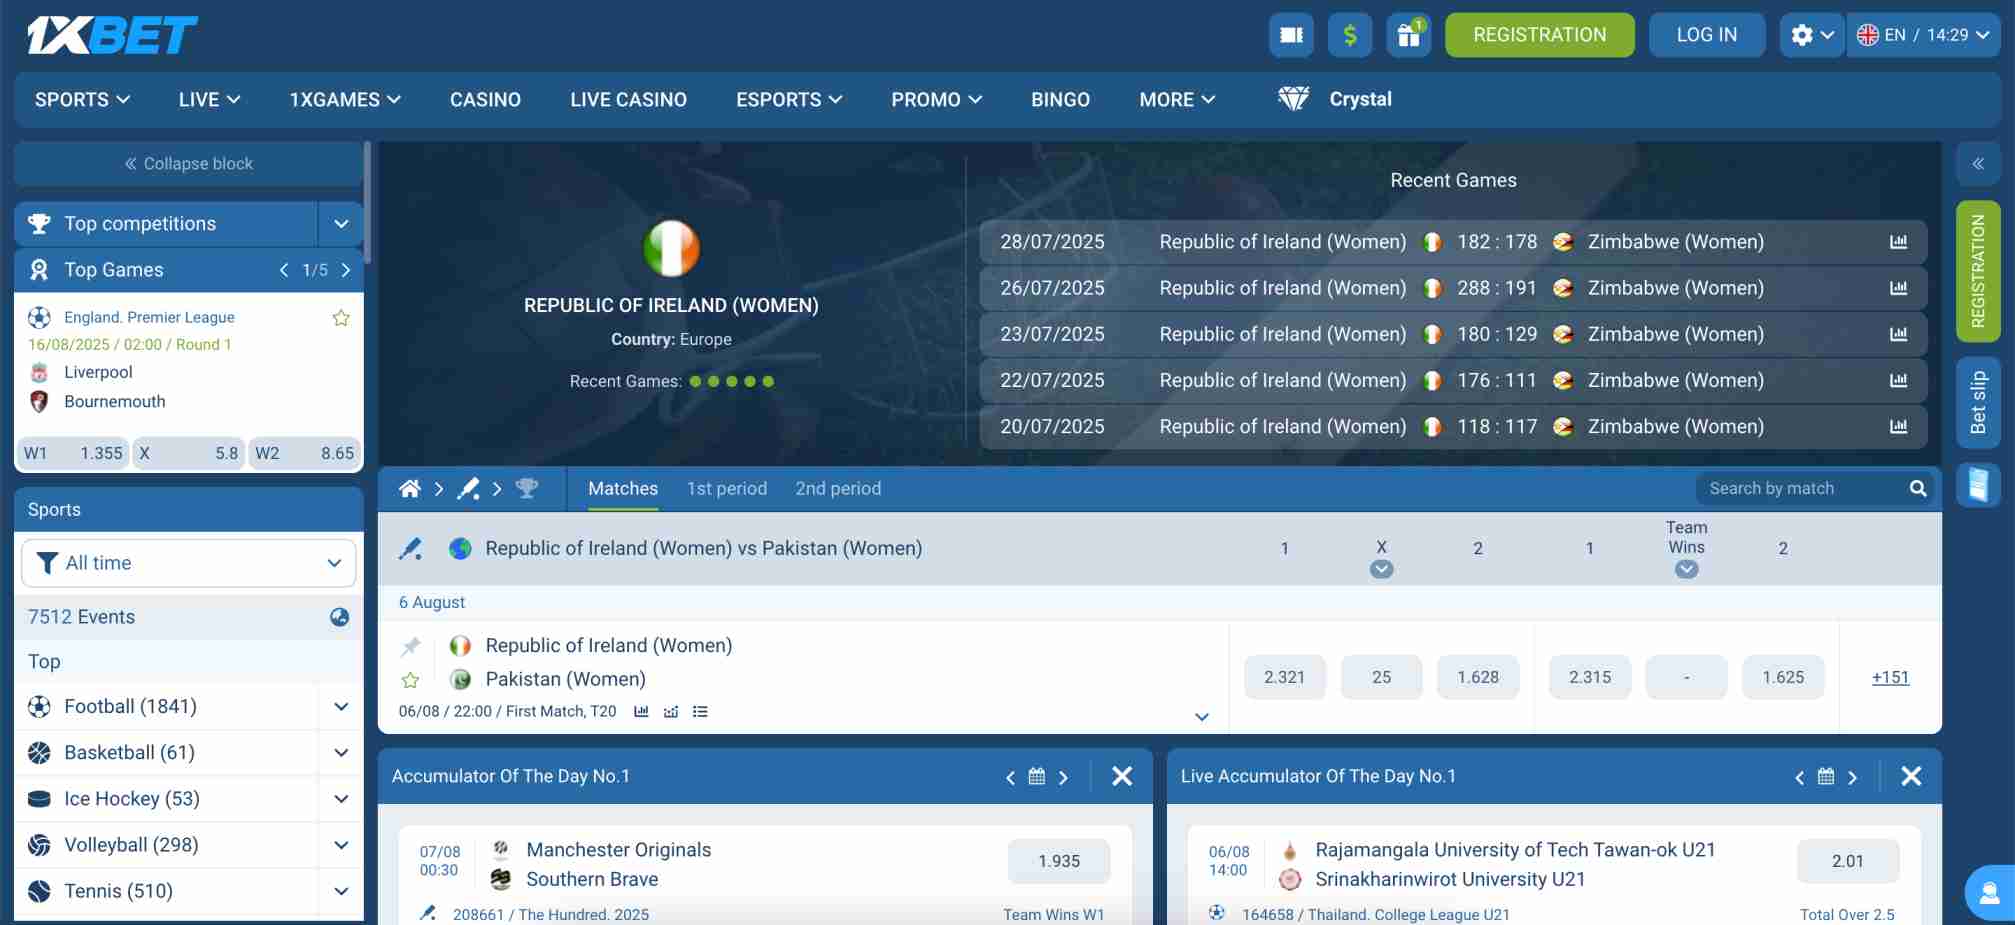Open Football (1841) sport link
This screenshot has width=2015, height=925.
pos(130,707)
